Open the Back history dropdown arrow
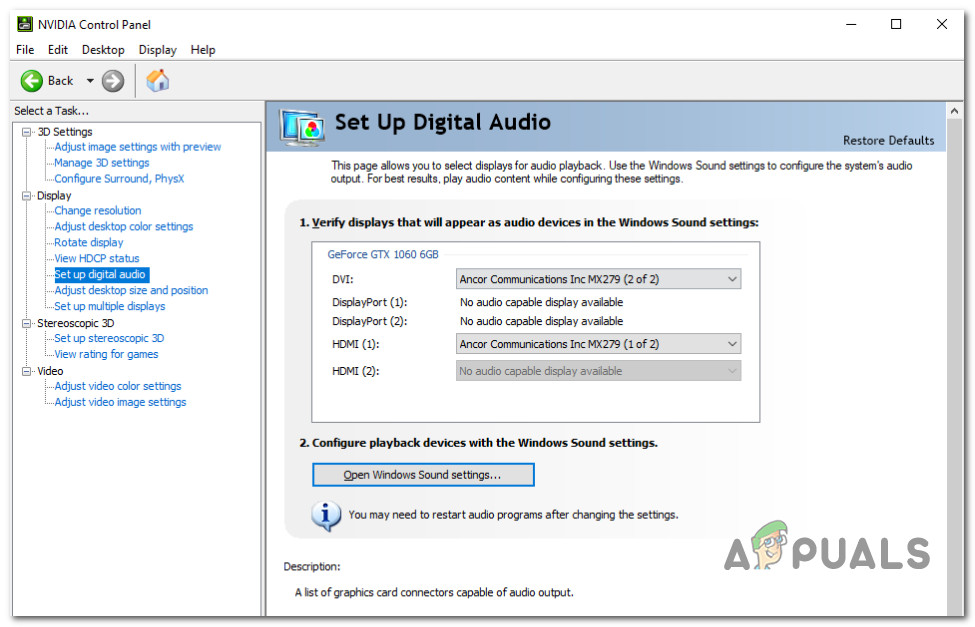Image resolution: width=975 pixels, height=627 pixels. click(x=90, y=81)
